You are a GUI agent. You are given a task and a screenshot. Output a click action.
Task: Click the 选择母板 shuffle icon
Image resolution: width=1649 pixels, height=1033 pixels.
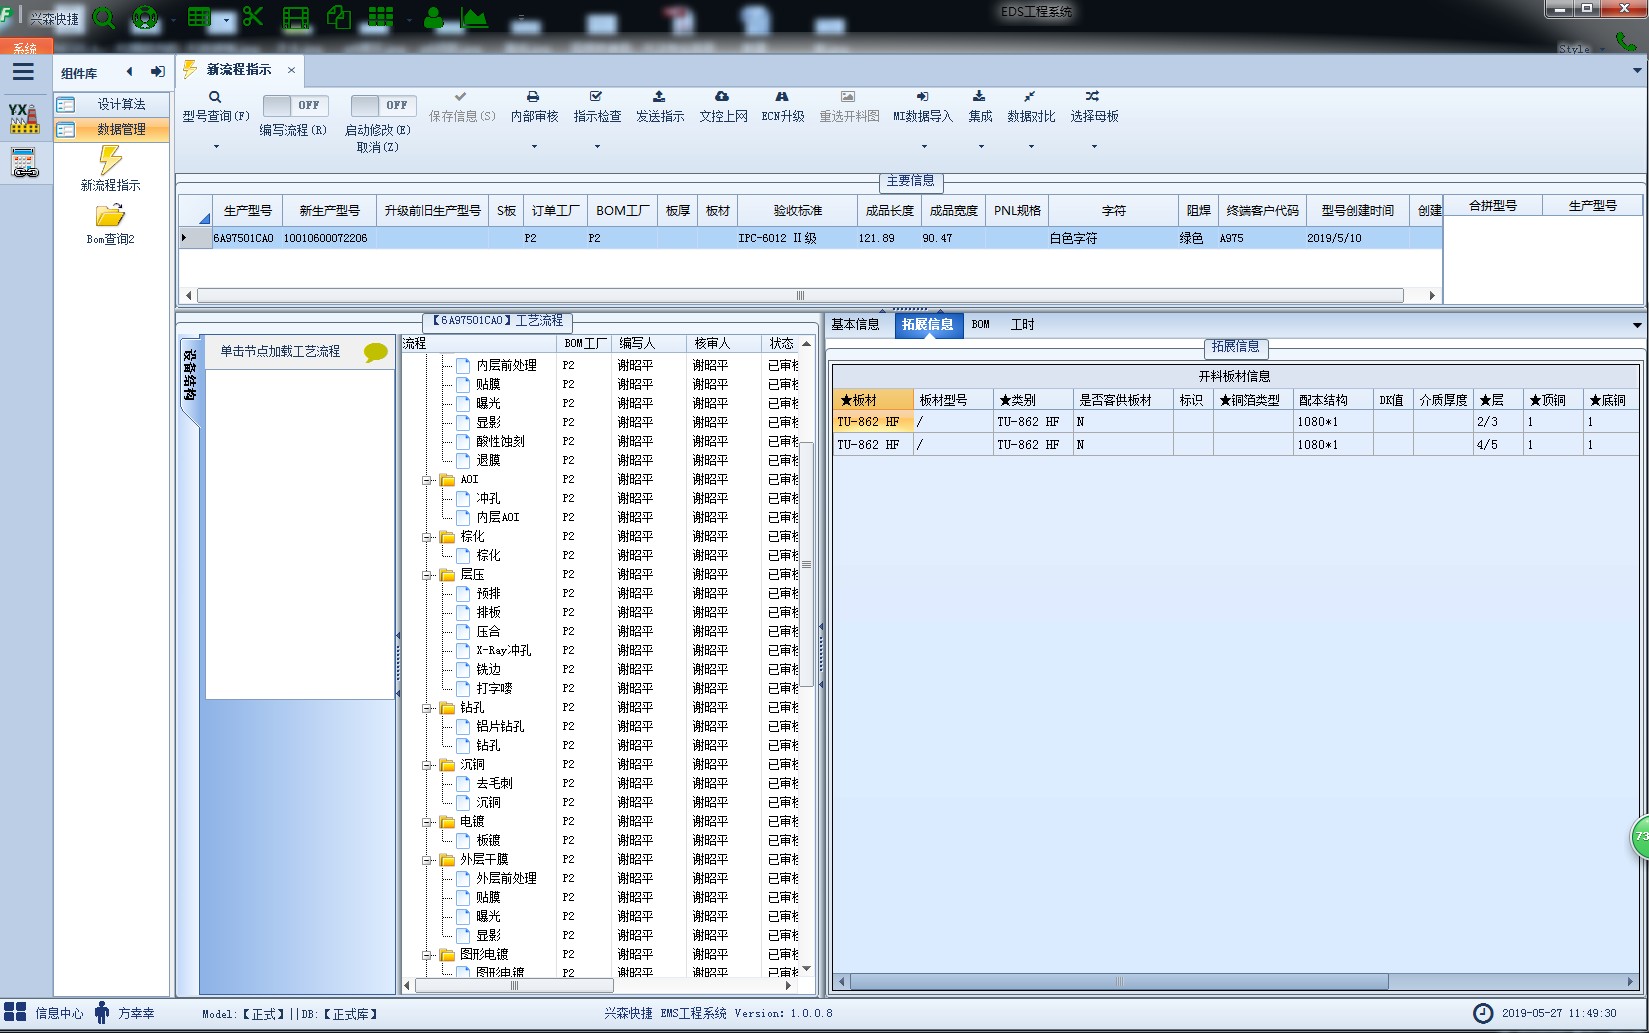tap(1092, 97)
